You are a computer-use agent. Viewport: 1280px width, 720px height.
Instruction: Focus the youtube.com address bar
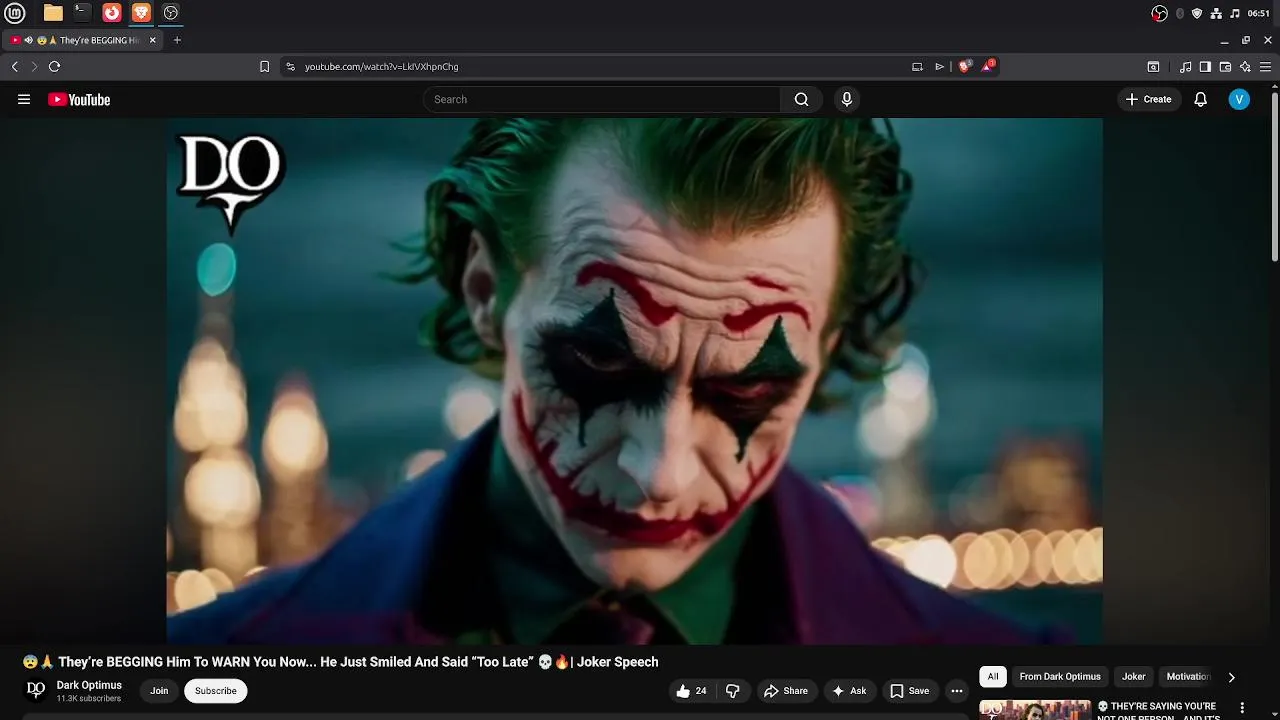(600, 67)
